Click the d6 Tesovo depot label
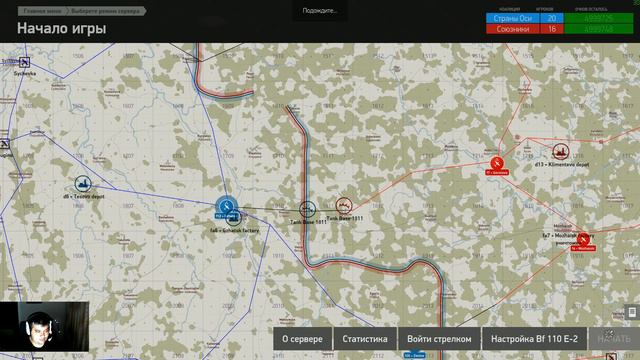This screenshot has width=640, height=360. [84, 196]
